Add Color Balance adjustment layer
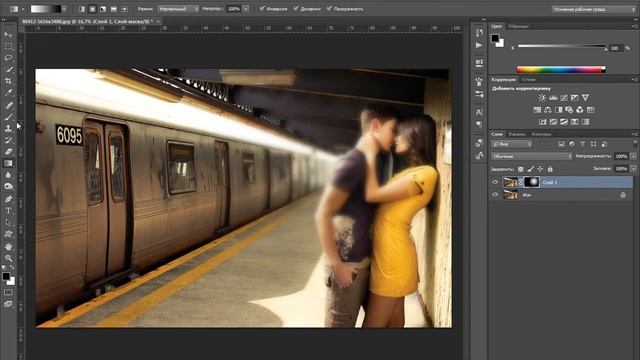The height and width of the screenshot is (360, 640). pos(548,110)
